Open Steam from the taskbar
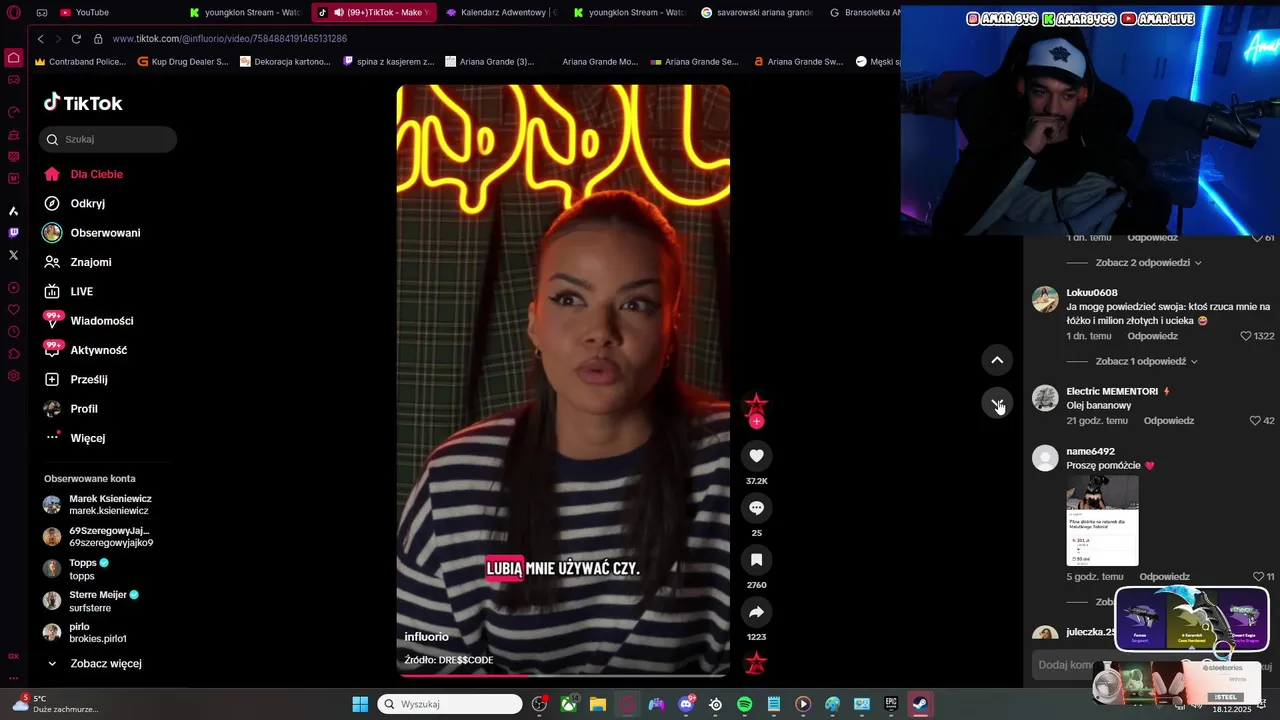The width and height of the screenshot is (1280, 720). pos(920,704)
